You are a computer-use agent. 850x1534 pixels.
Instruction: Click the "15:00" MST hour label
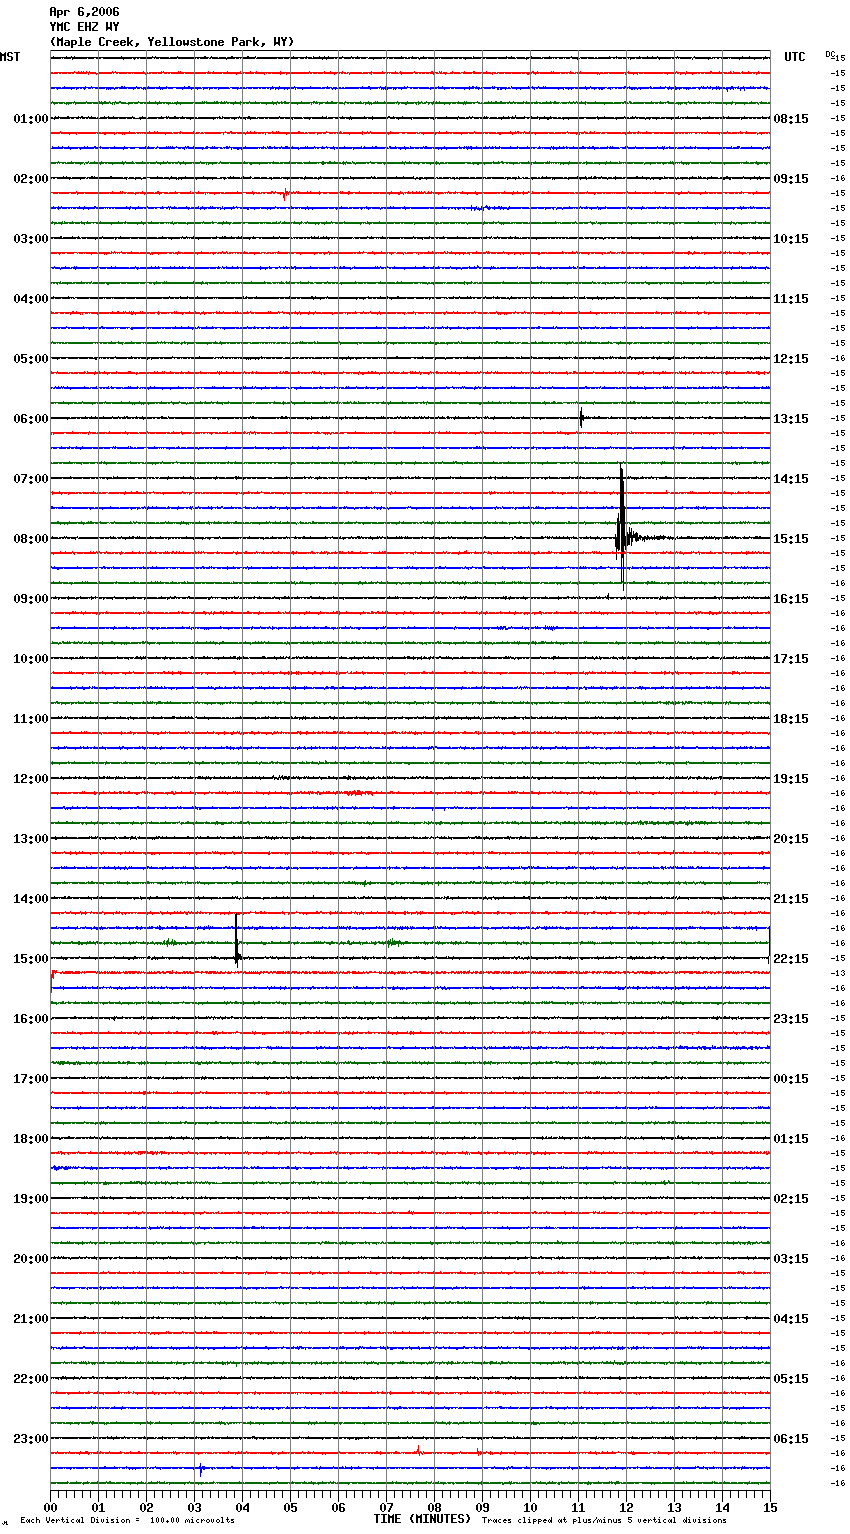(x=31, y=959)
